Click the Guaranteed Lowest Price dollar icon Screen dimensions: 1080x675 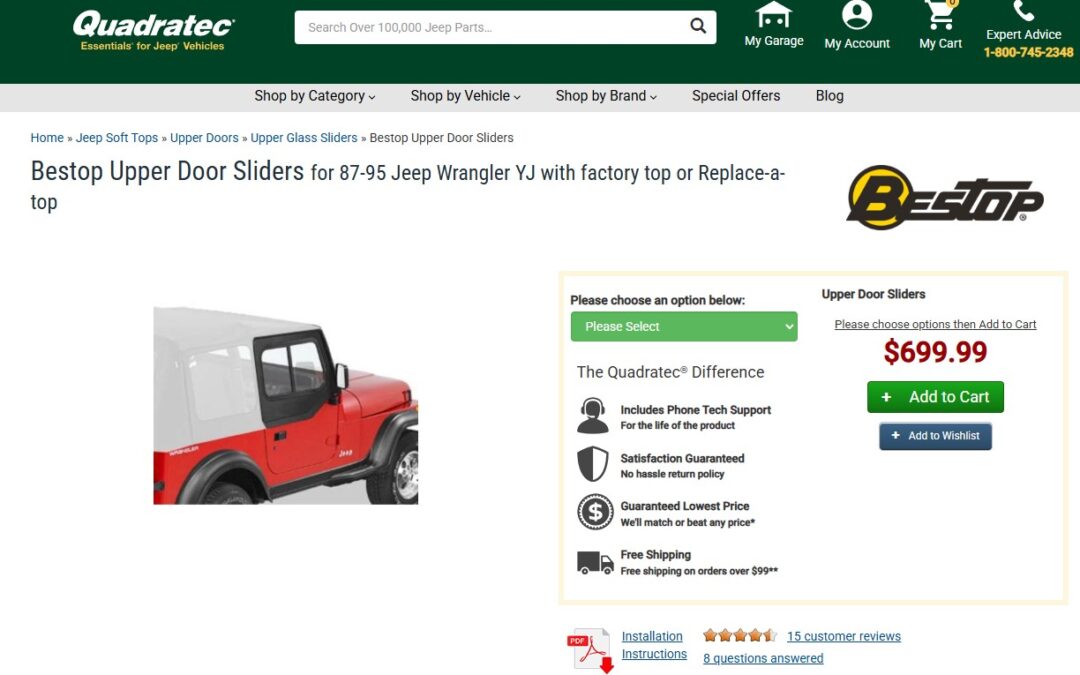(x=595, y=512)
